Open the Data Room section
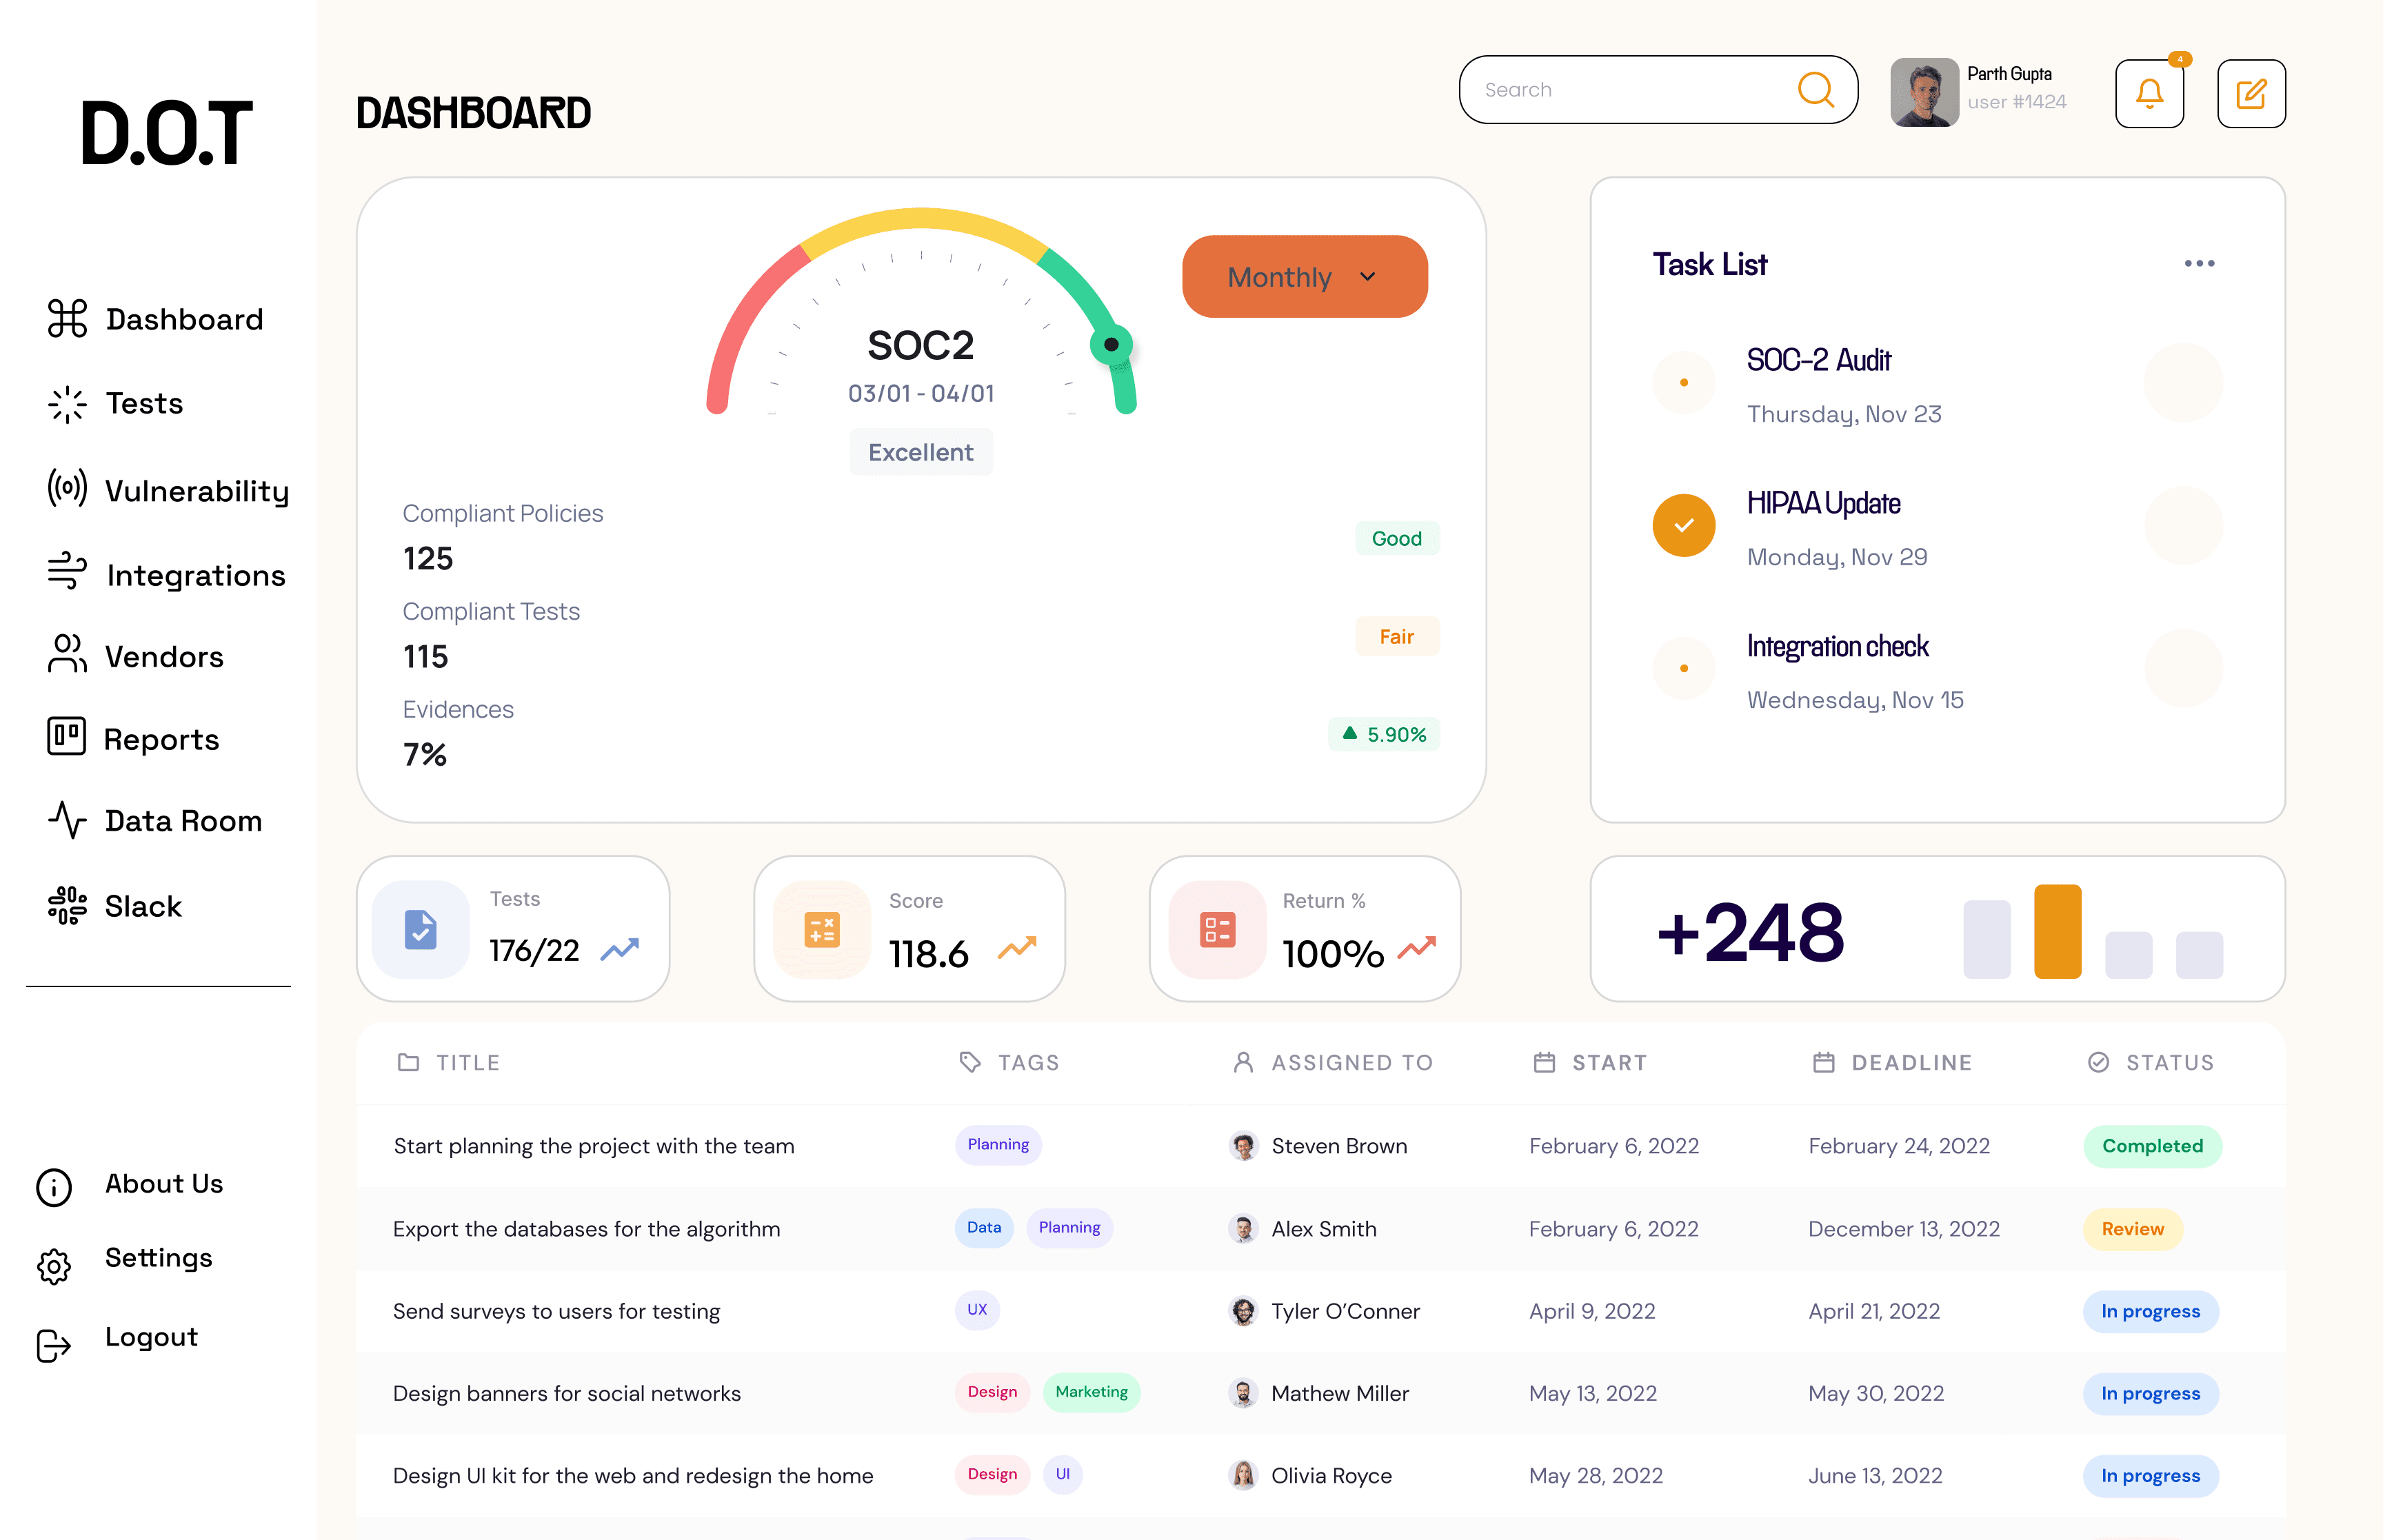Viewport: 2383px width, 1540px height. [66, 821]
